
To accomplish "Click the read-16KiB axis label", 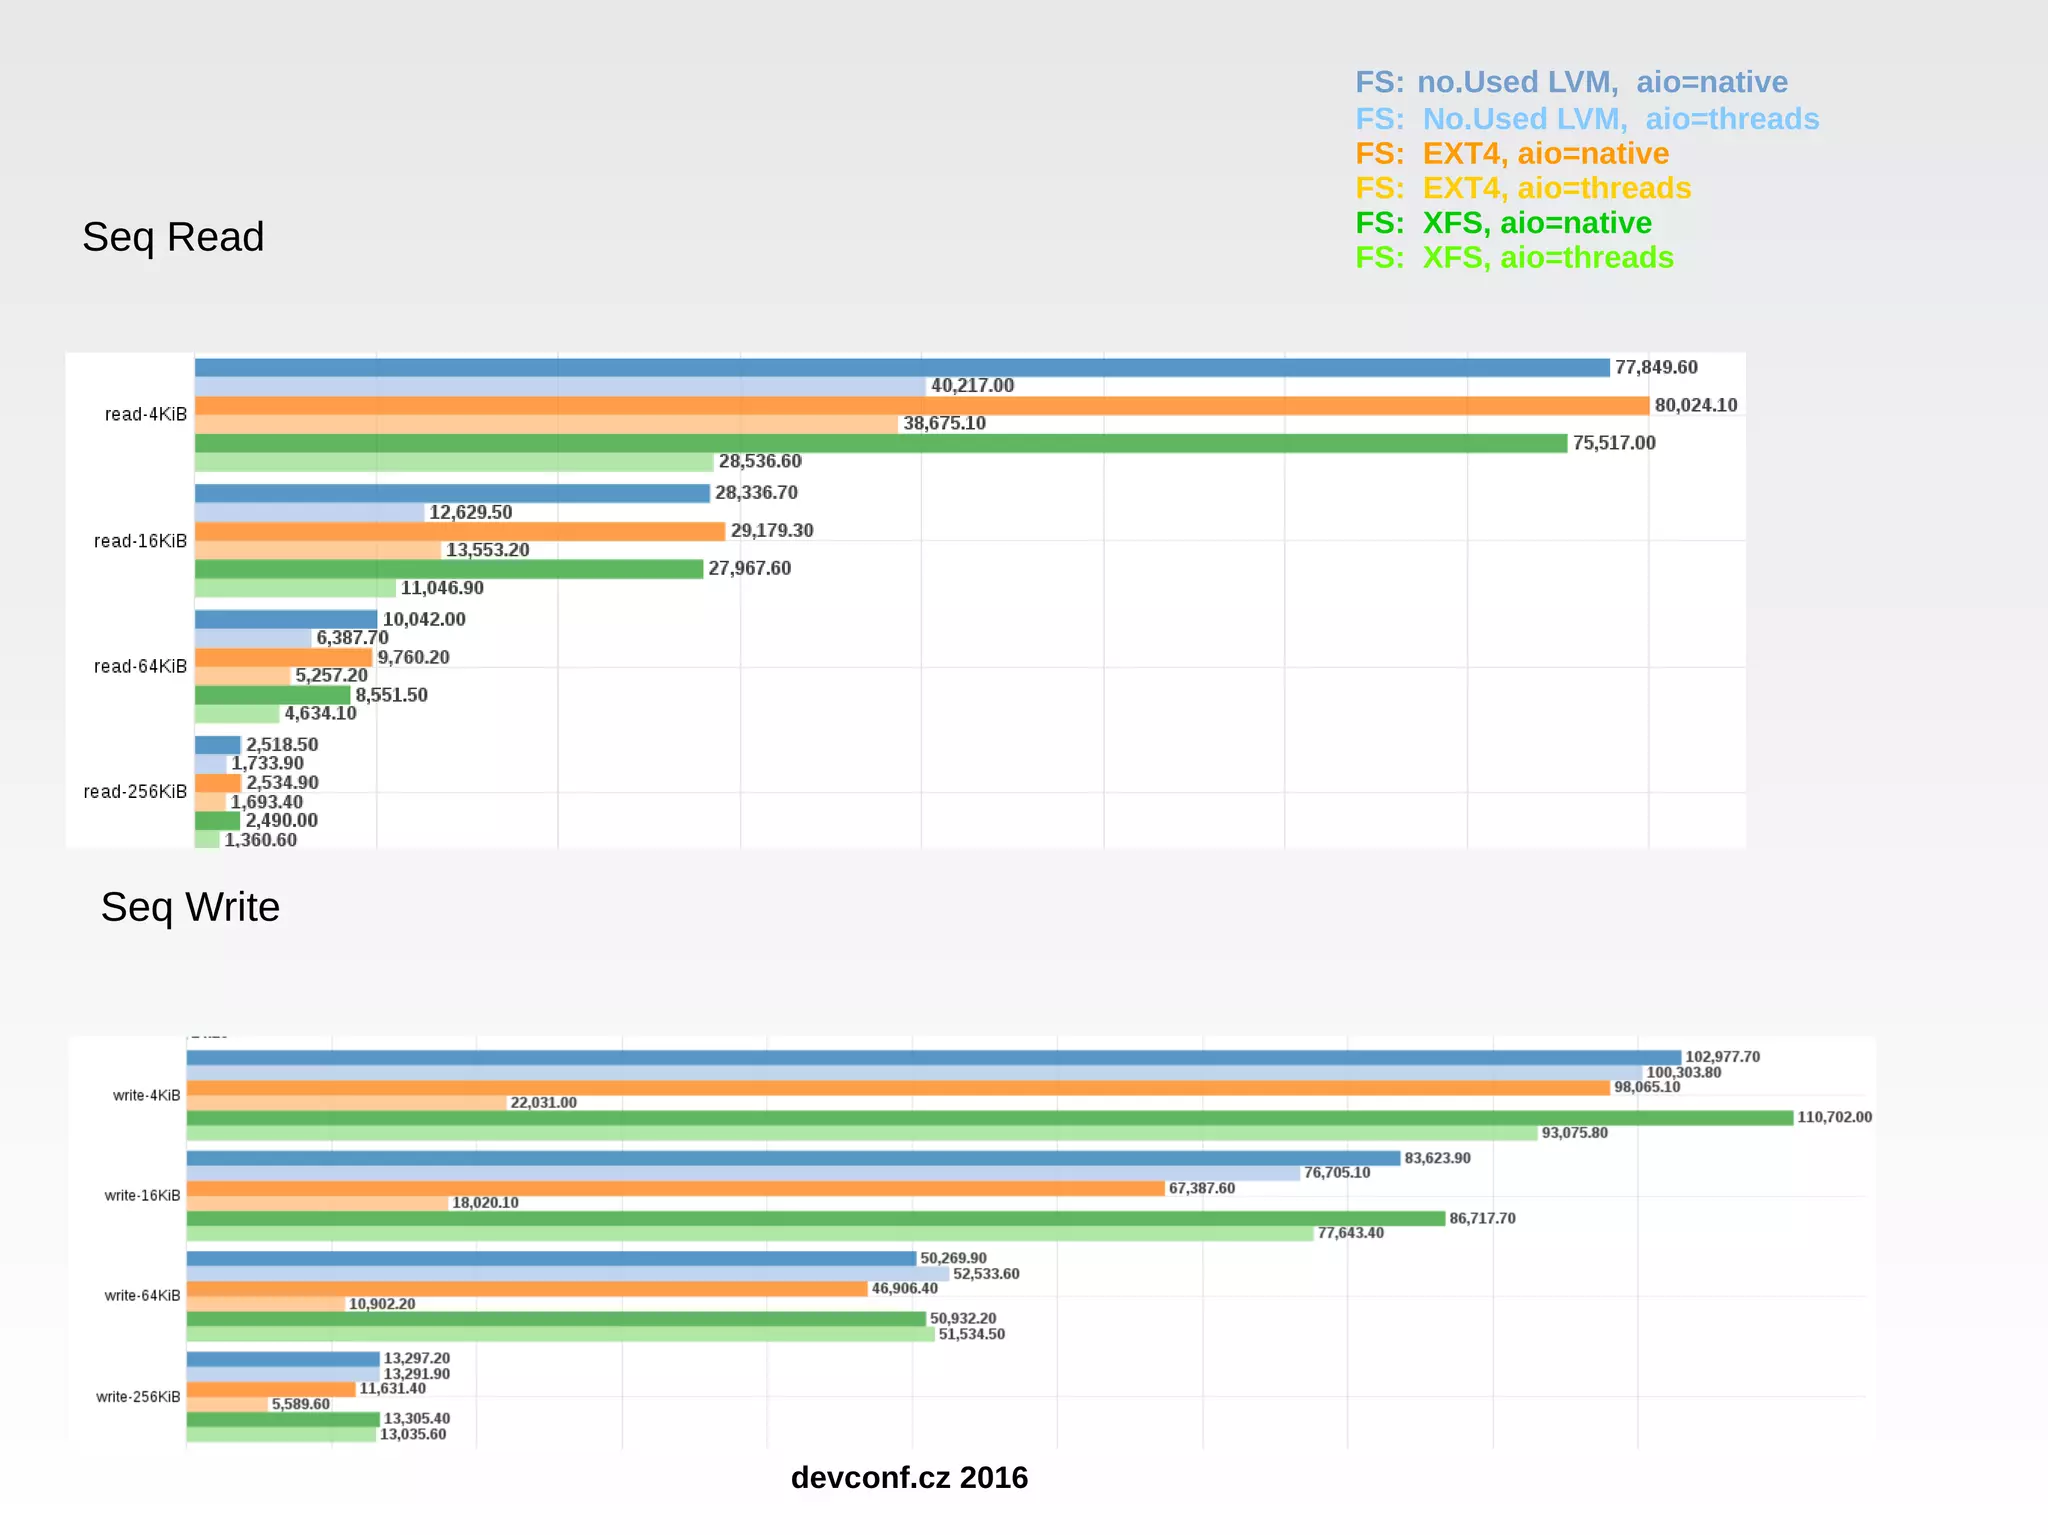I will (x=140, y=541).
